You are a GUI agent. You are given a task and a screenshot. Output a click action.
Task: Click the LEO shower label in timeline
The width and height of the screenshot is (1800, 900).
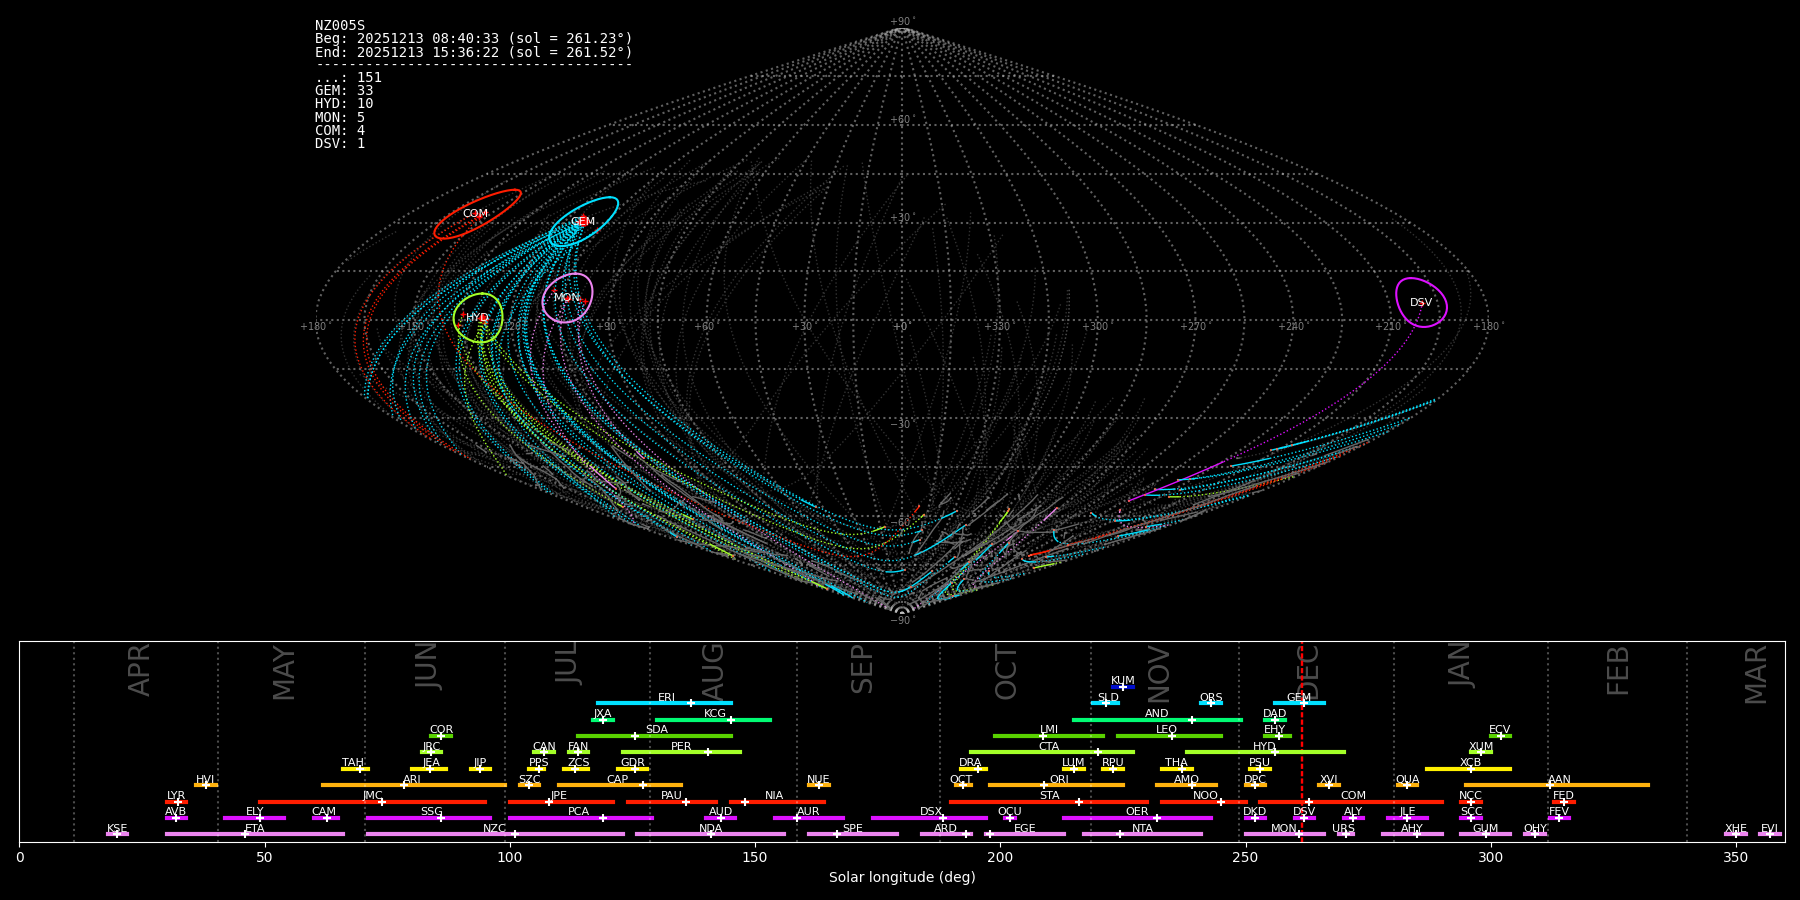pos(1167,730)
